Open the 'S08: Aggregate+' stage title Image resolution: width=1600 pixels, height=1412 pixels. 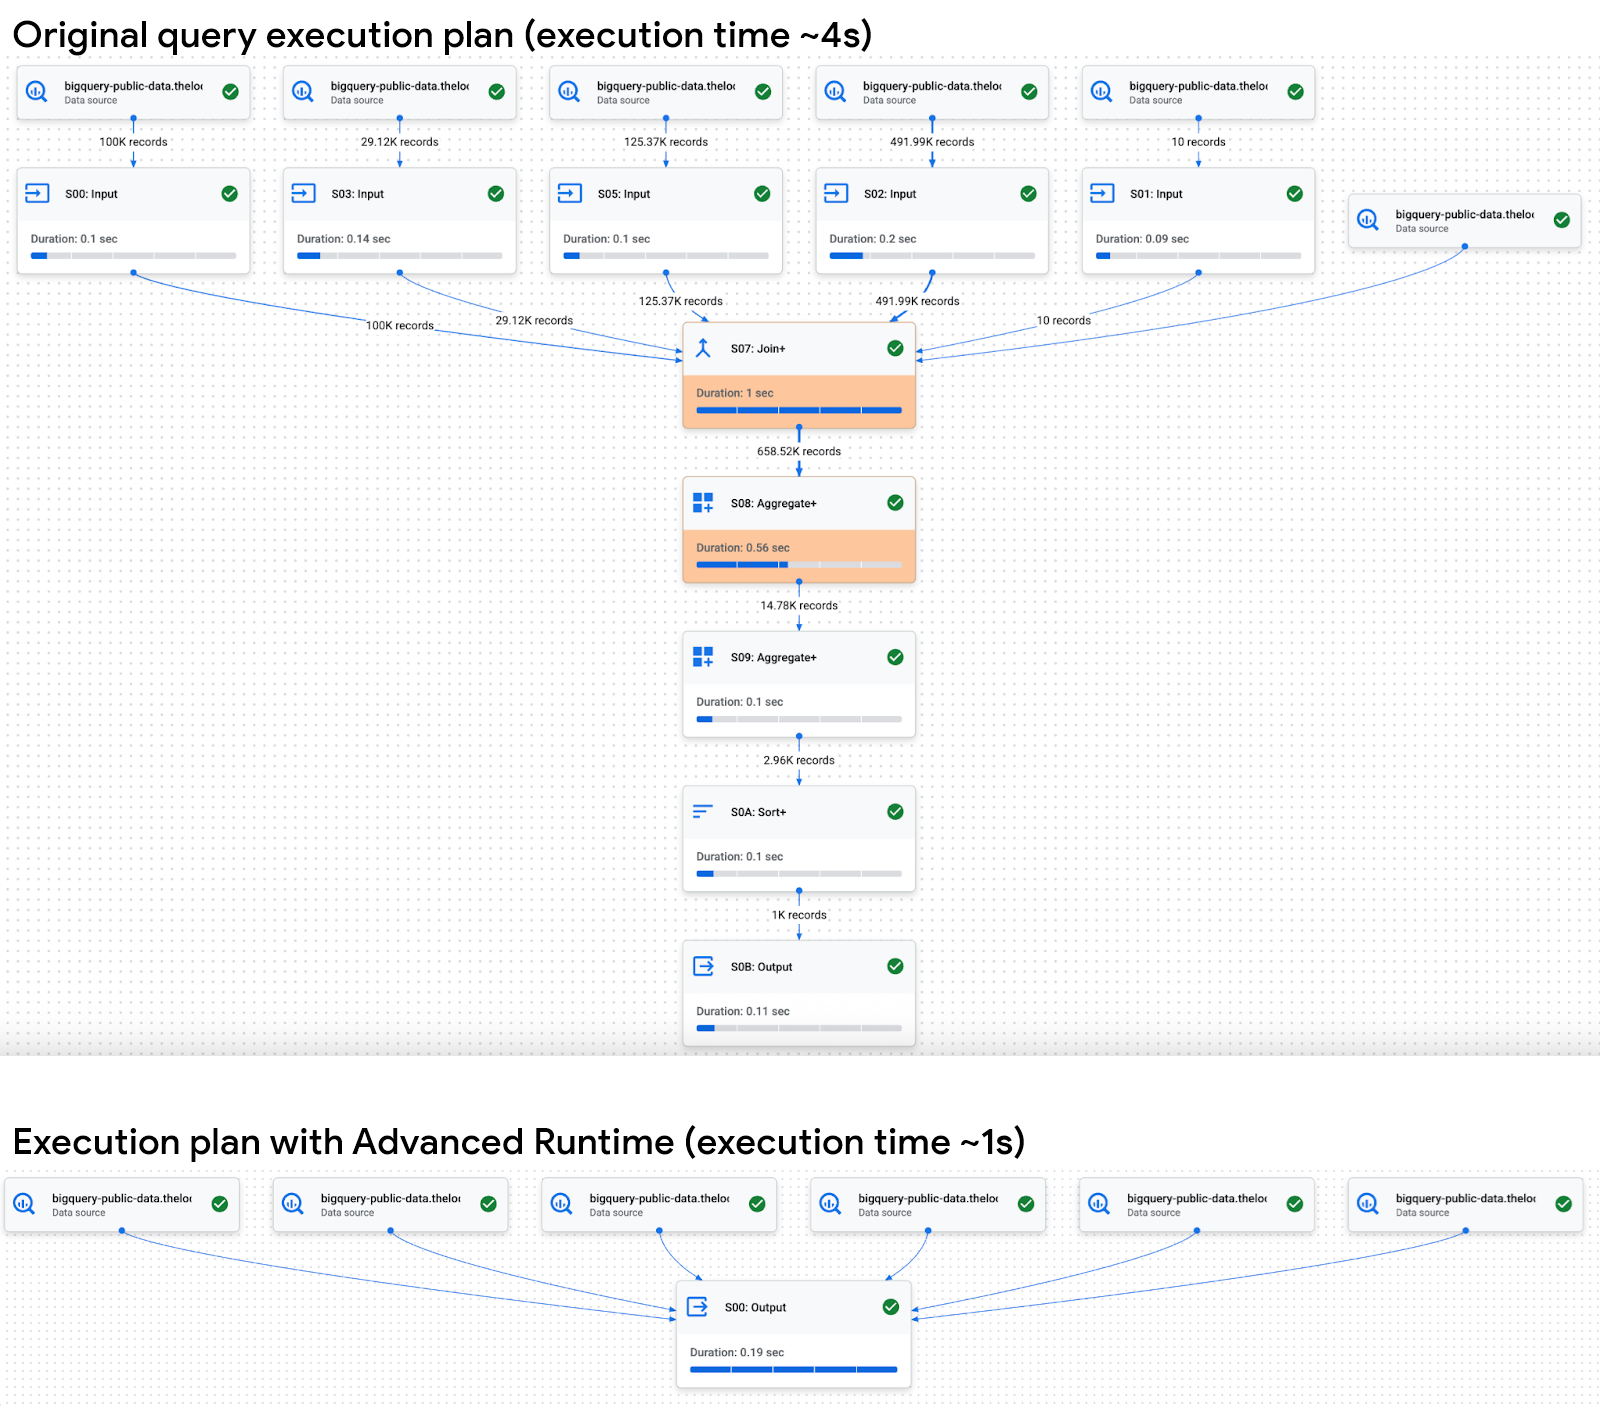[774, 503]
